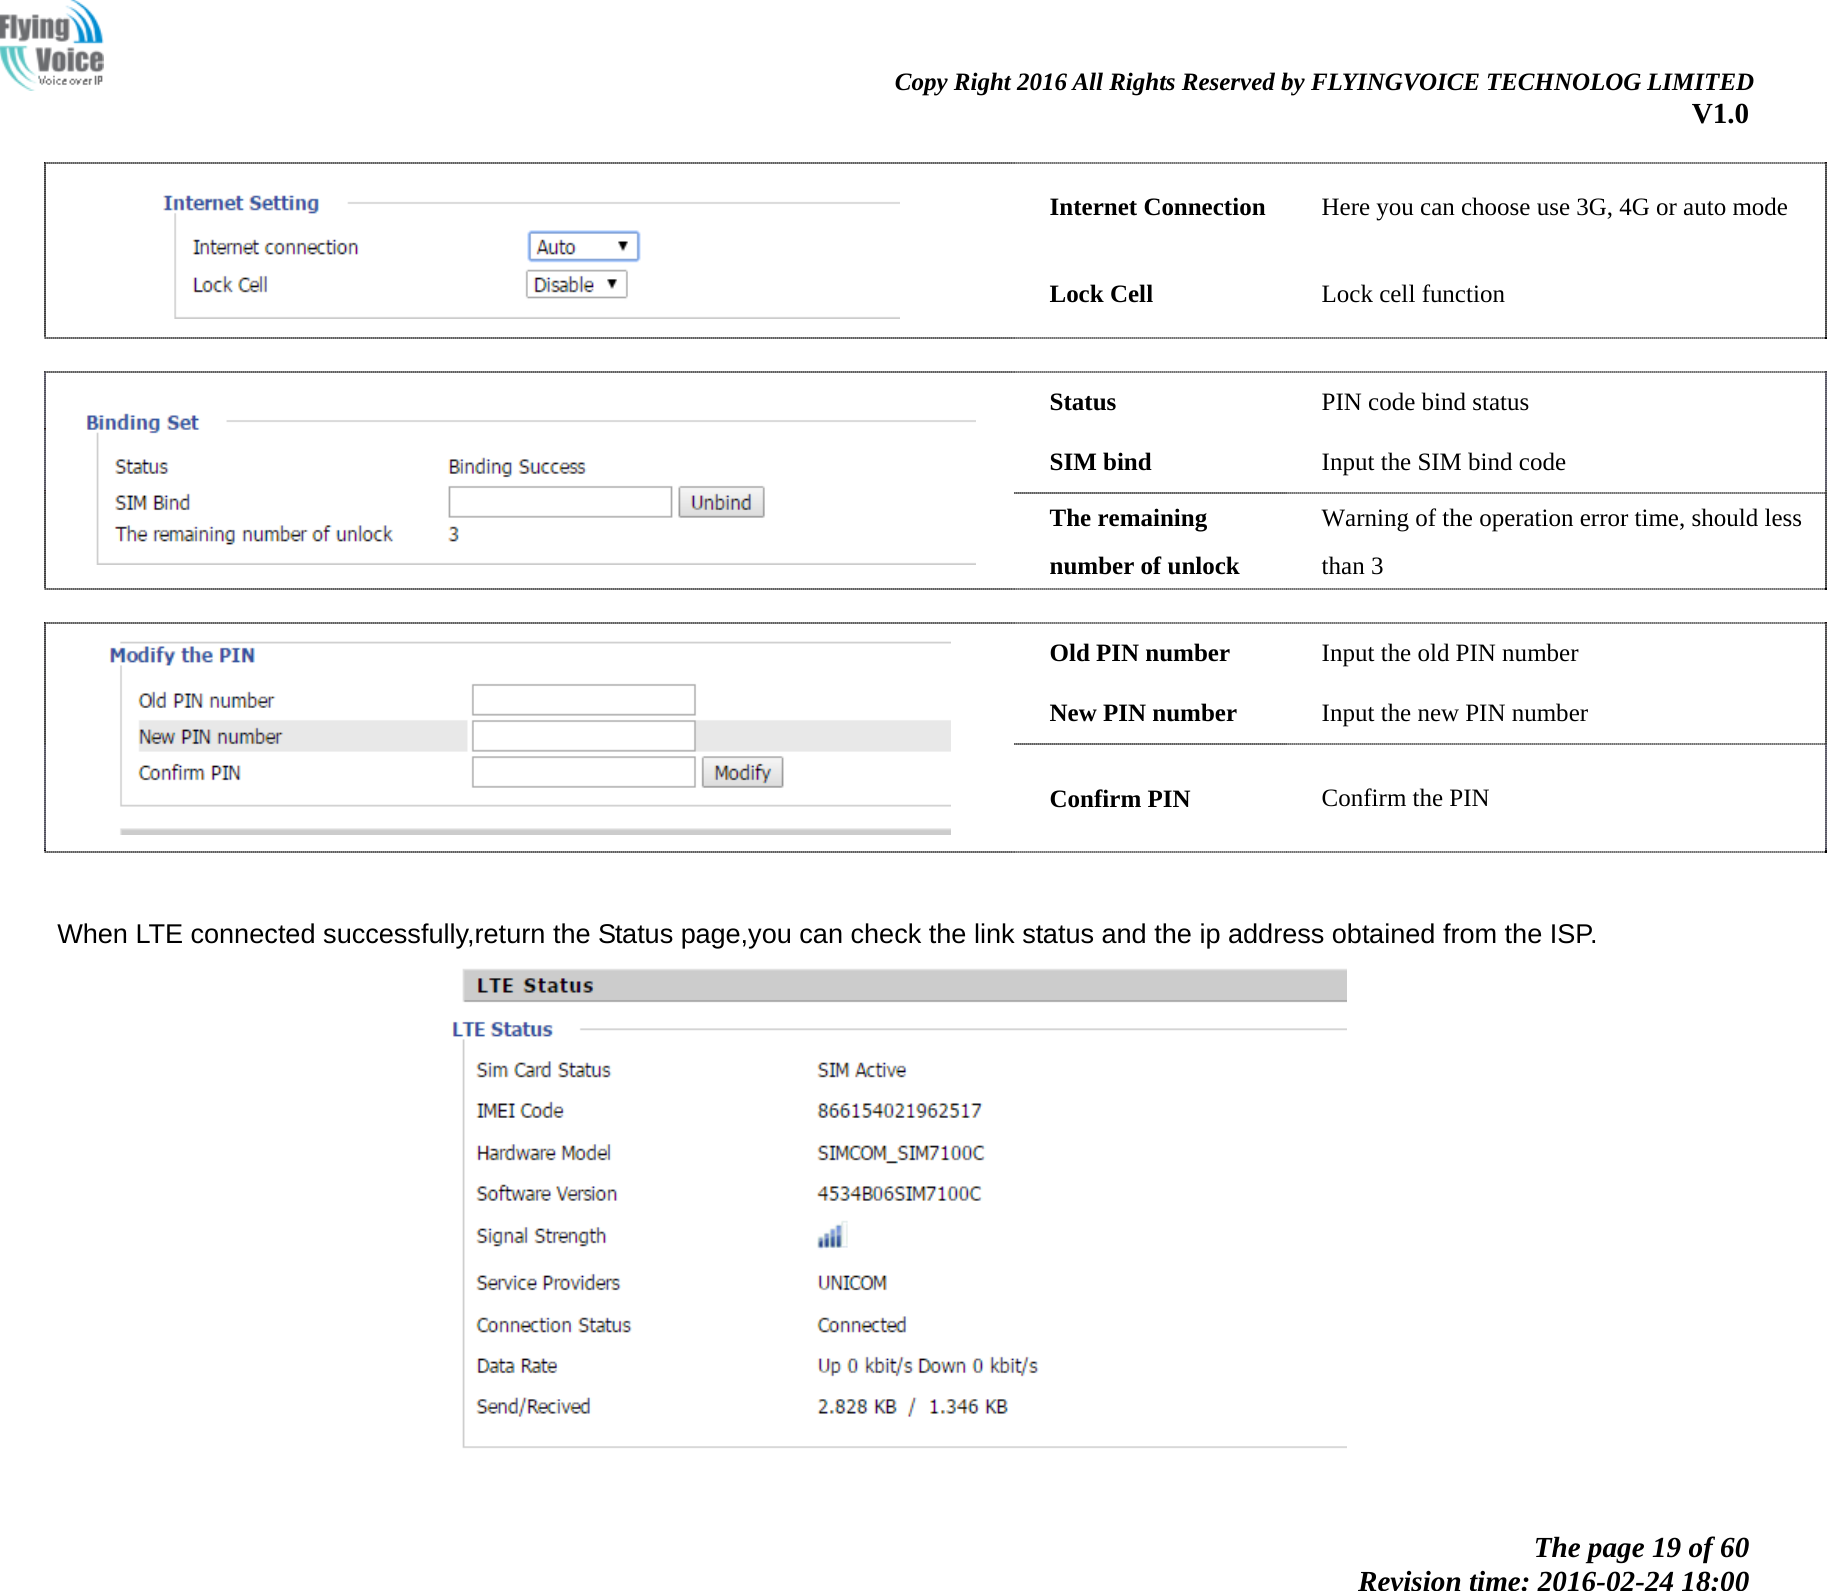Open the Lock Cell dropdown showing Disable
1827x1591 pixels.
point(575,284)
